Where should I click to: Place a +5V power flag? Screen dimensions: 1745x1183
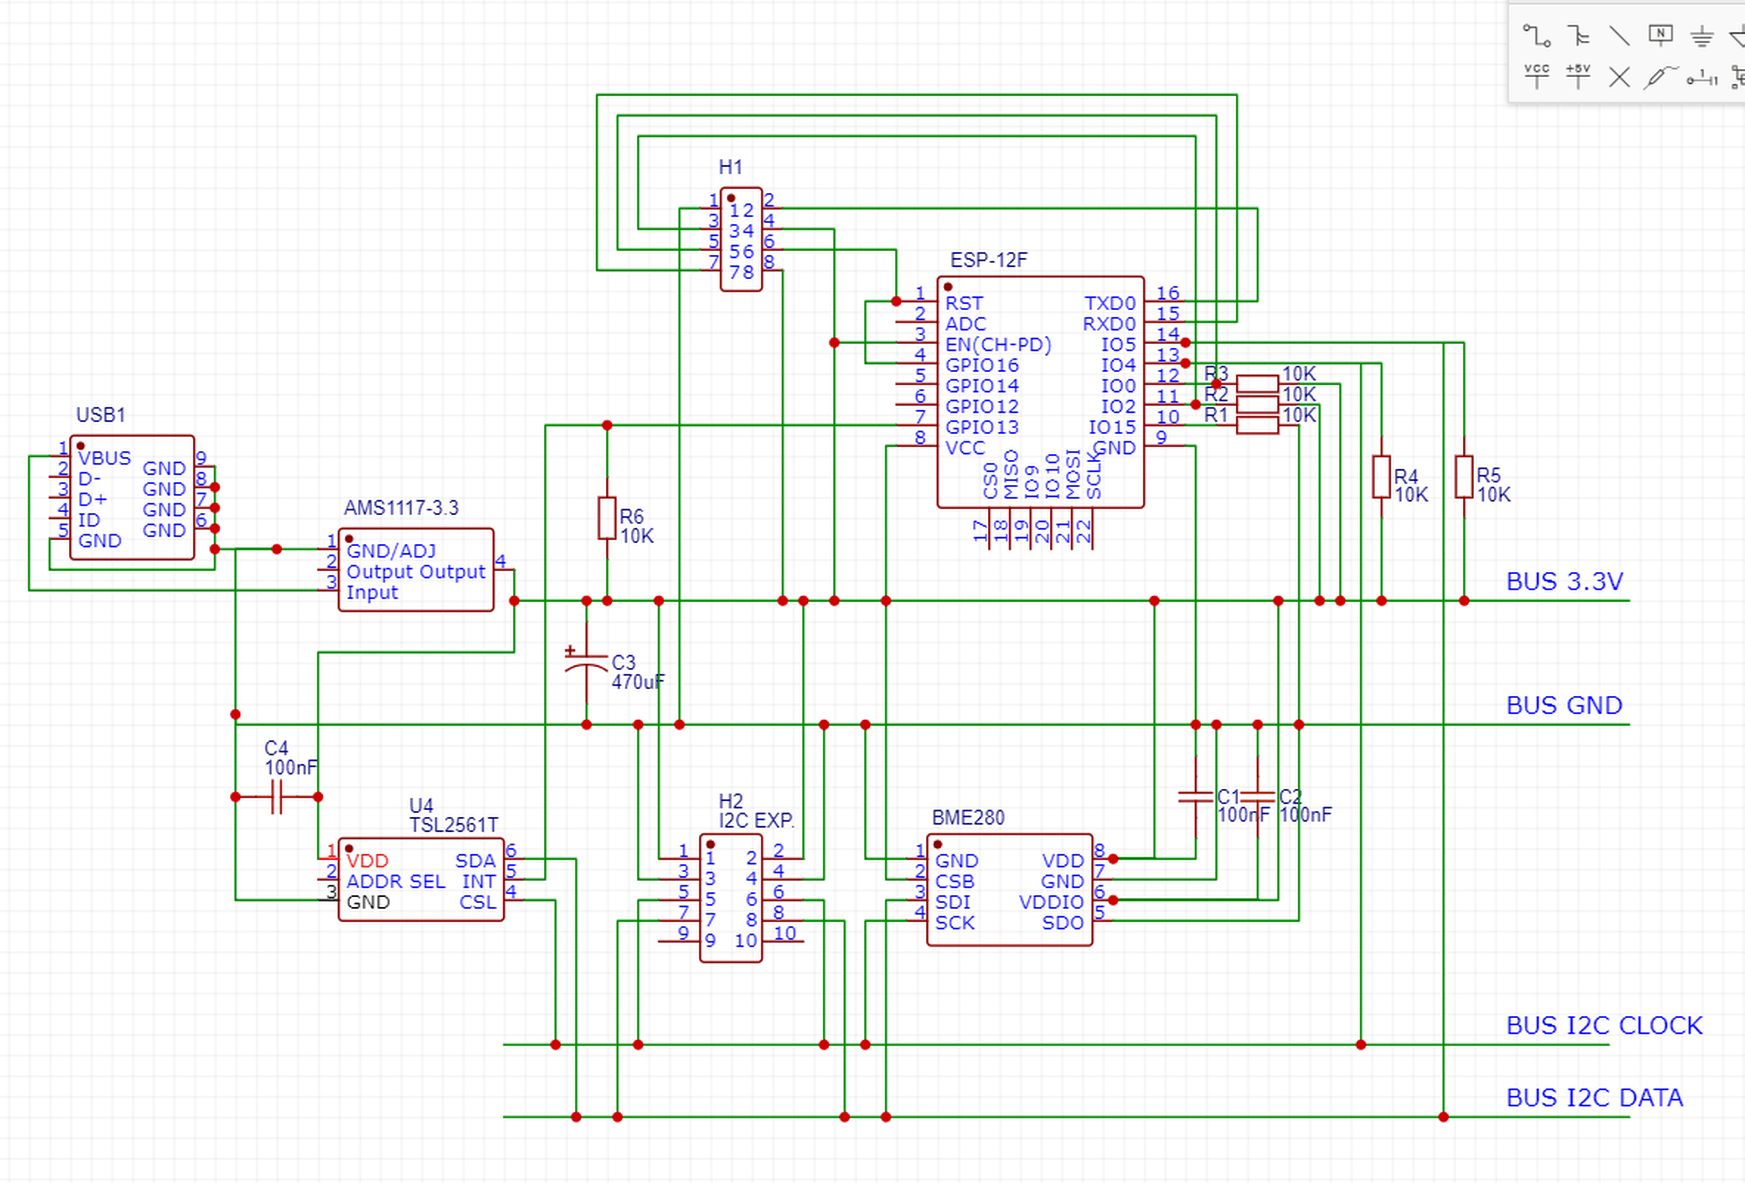coord(1578,76)
